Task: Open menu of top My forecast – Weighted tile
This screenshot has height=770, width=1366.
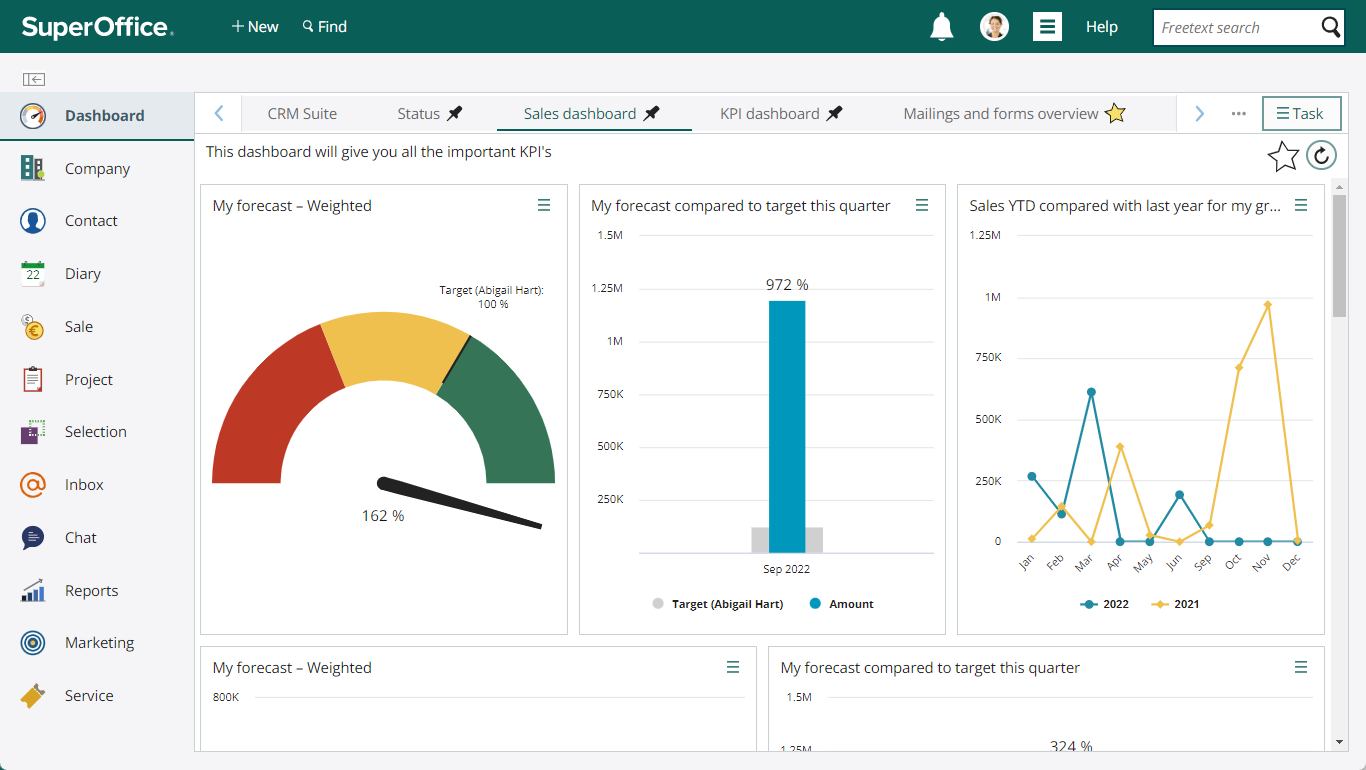Action: point(544,205)
